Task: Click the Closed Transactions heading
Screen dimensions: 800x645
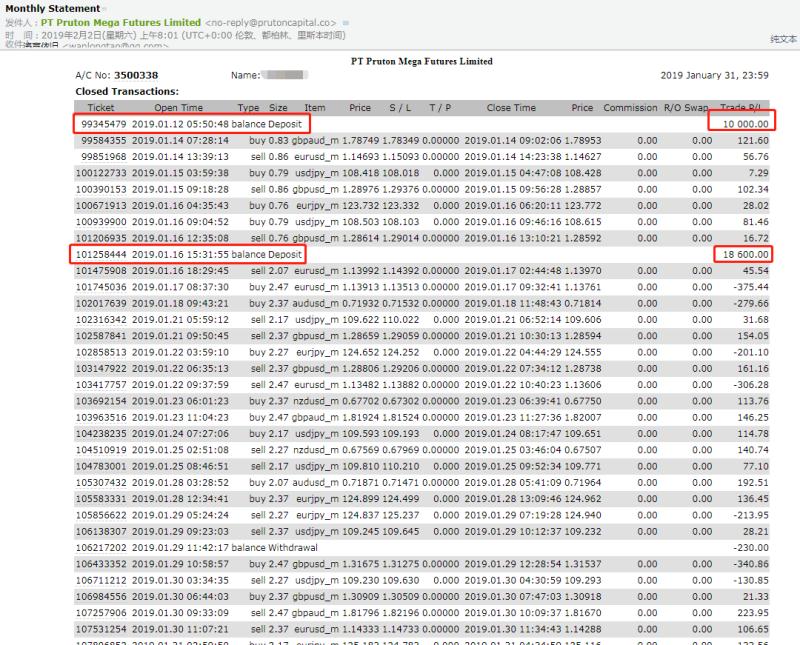Action: tap(127, 91)
